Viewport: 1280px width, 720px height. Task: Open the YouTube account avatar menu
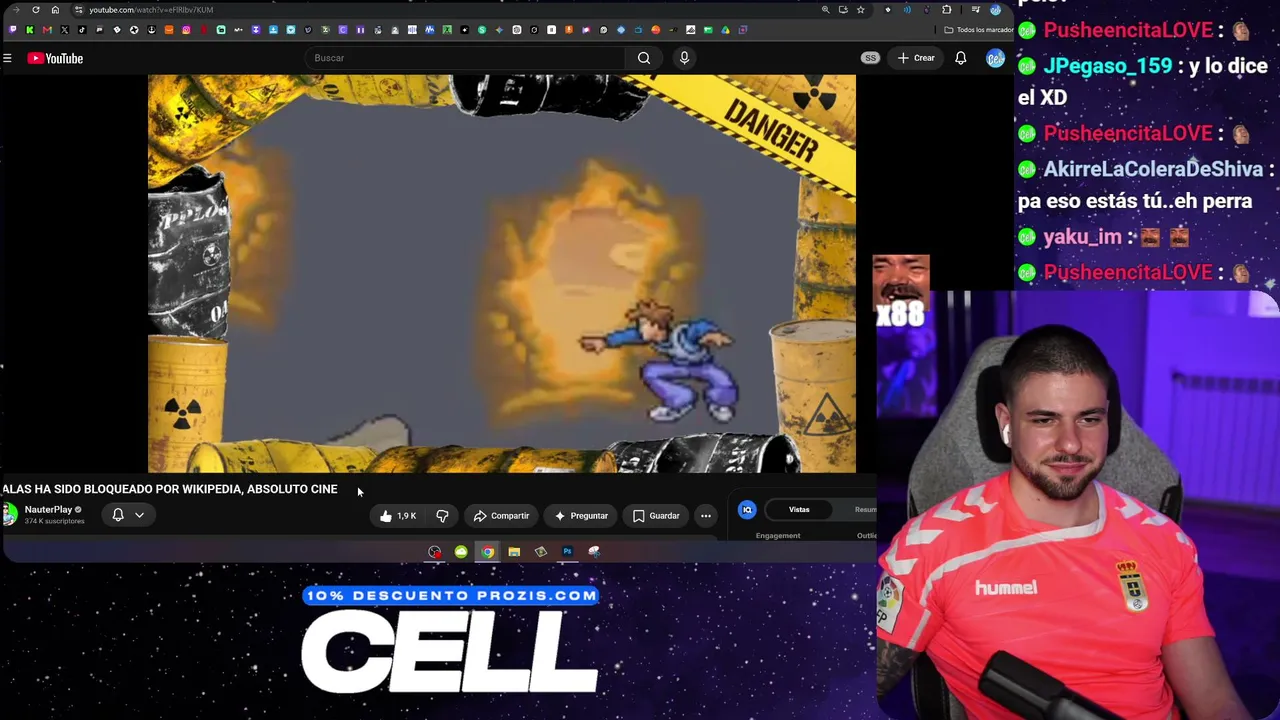coord(995,58)
